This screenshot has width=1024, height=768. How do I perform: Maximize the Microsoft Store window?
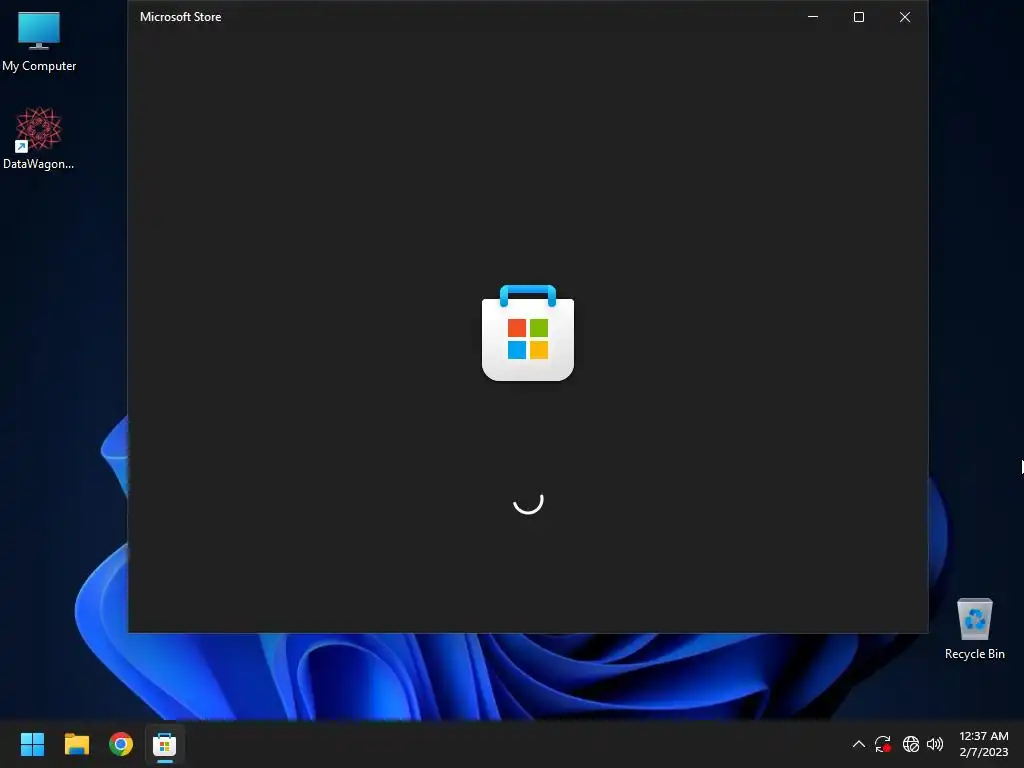[x=859, y=17]
